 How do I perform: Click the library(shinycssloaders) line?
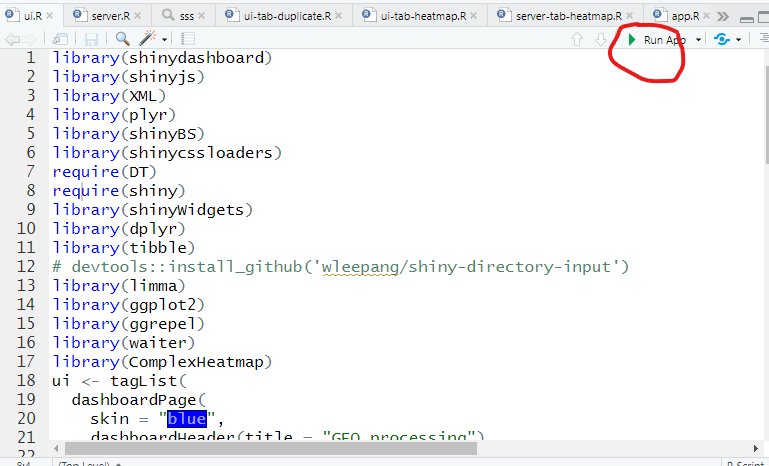click(x=167, y=153)
